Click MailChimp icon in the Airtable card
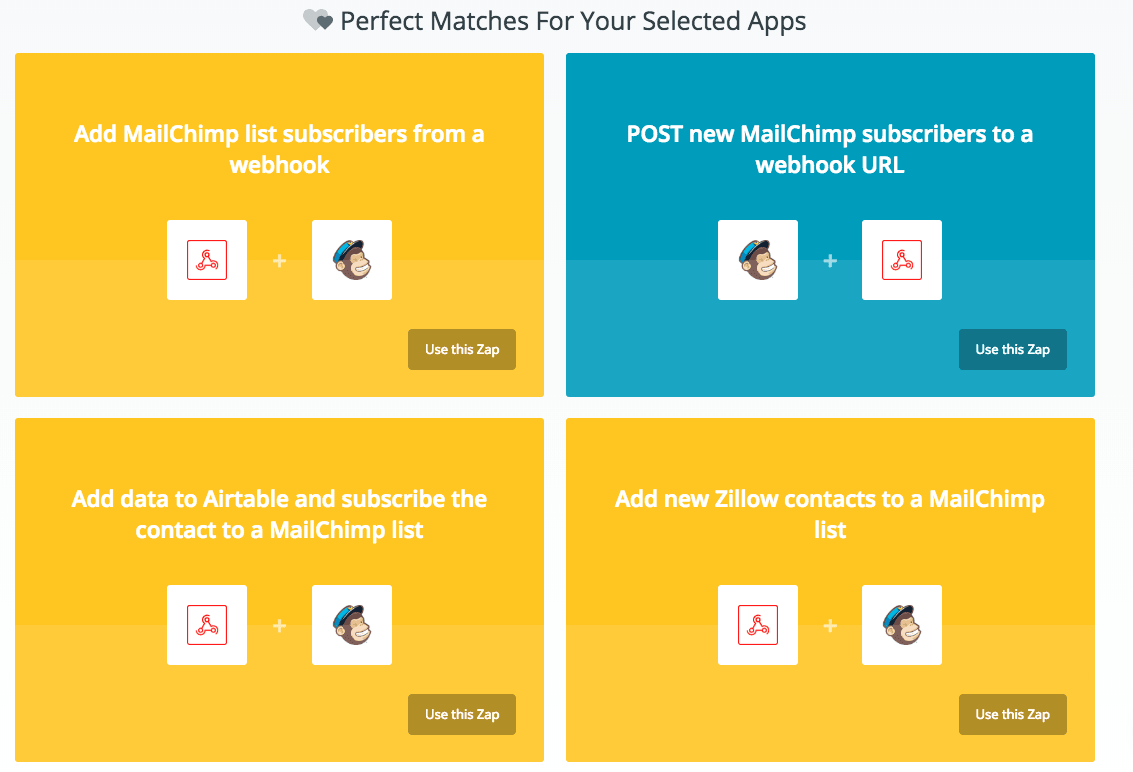Image resolution: width=1133 pixels, height=772 pixels. point(352,625)
